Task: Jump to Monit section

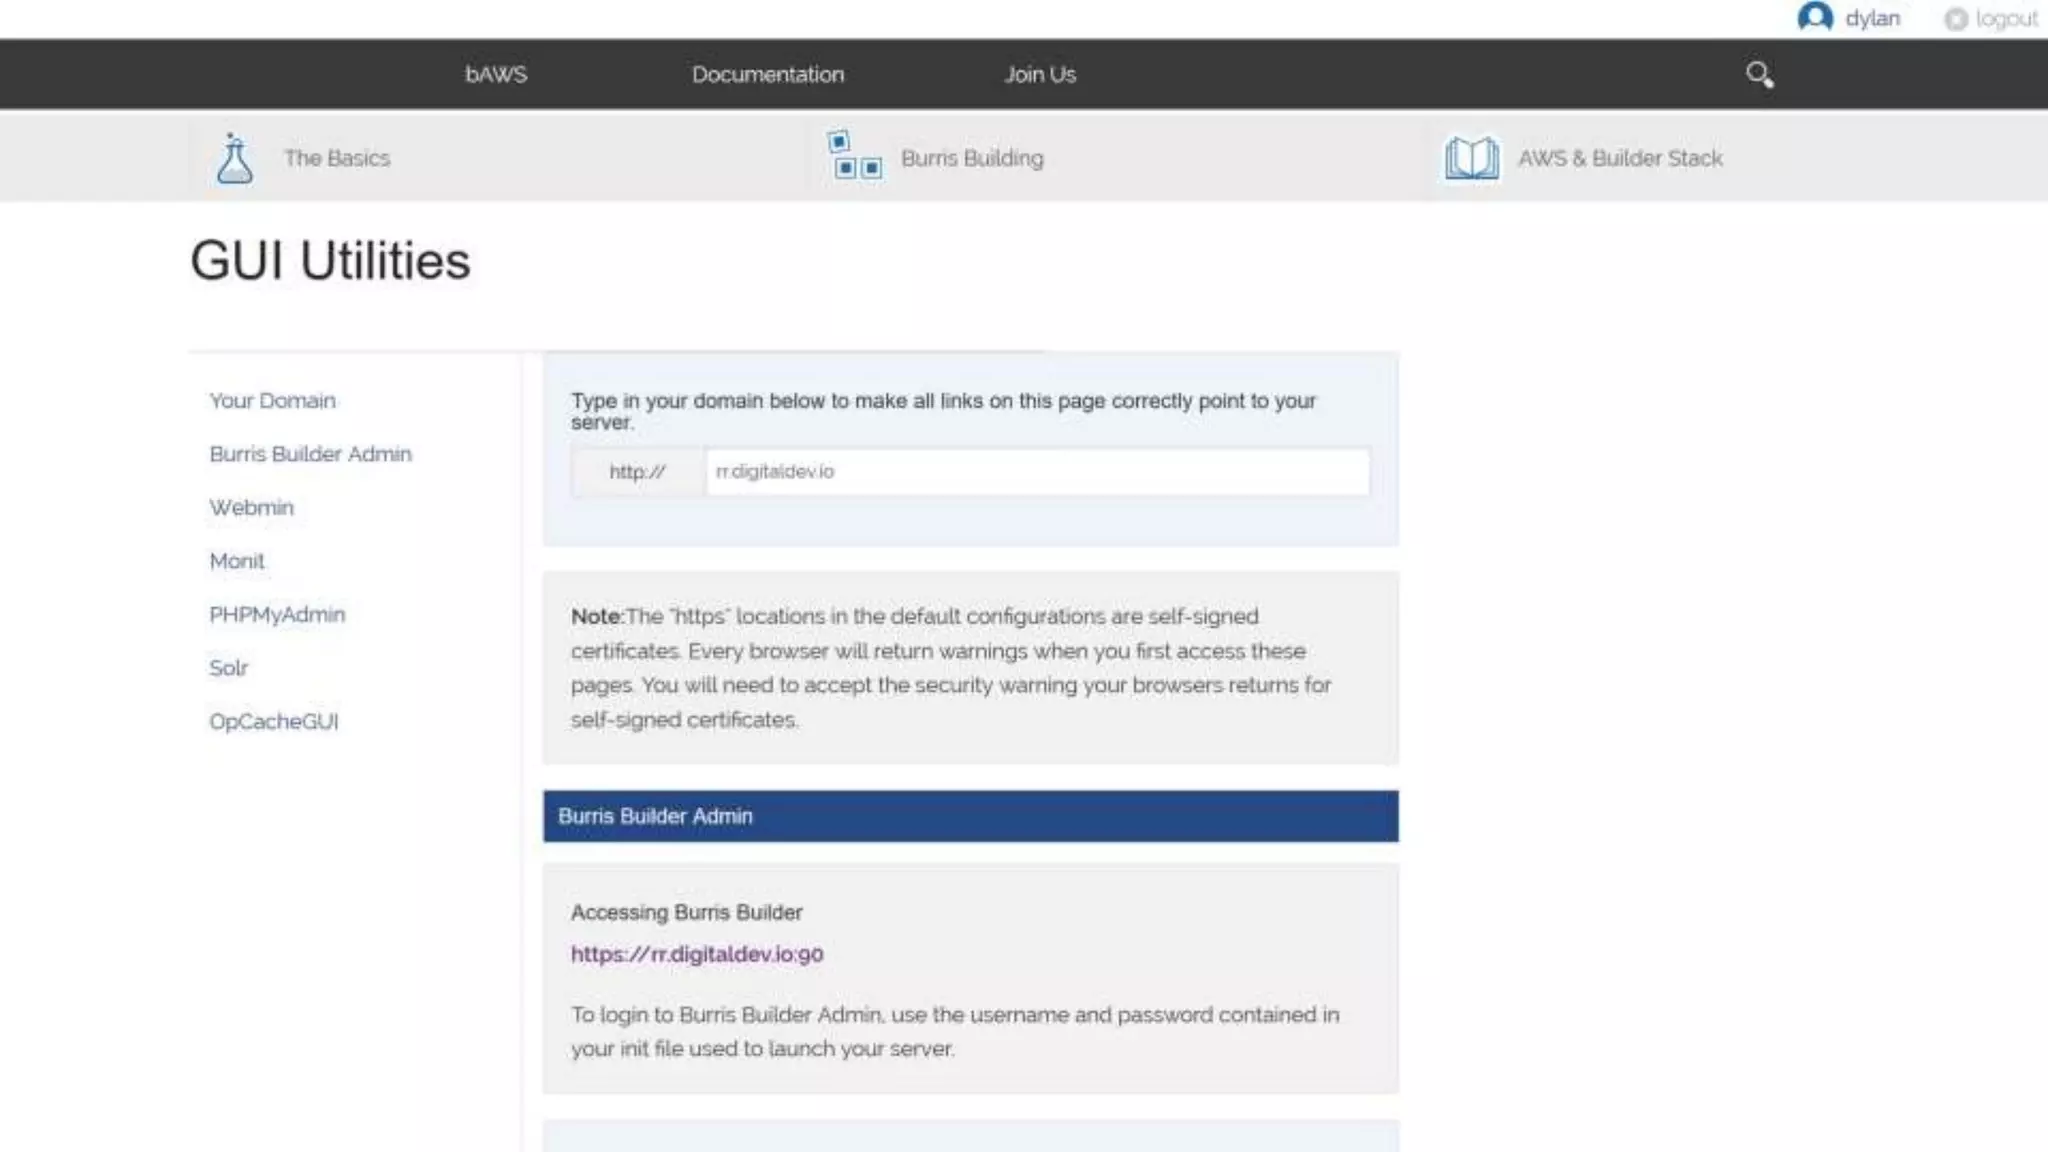Action: coord(237,561)
